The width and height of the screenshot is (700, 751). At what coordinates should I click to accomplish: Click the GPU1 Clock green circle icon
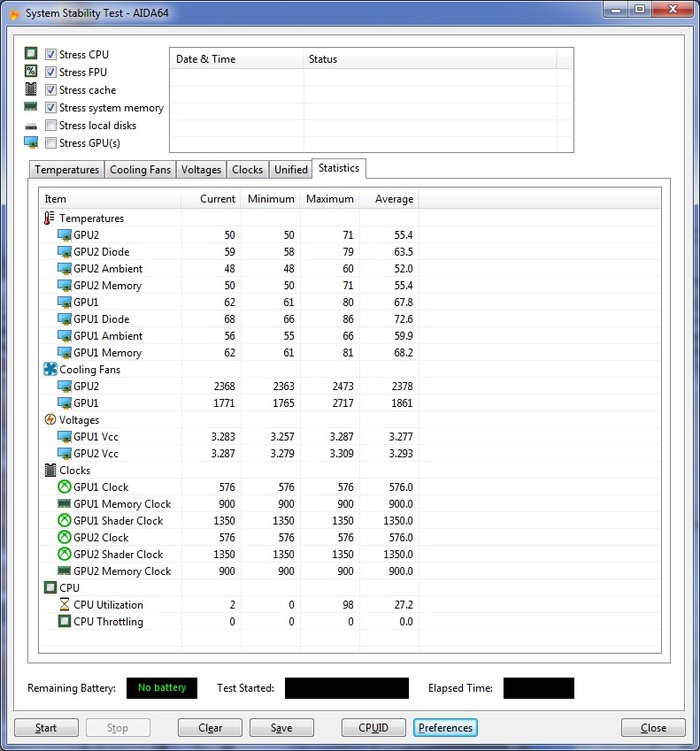64,487
